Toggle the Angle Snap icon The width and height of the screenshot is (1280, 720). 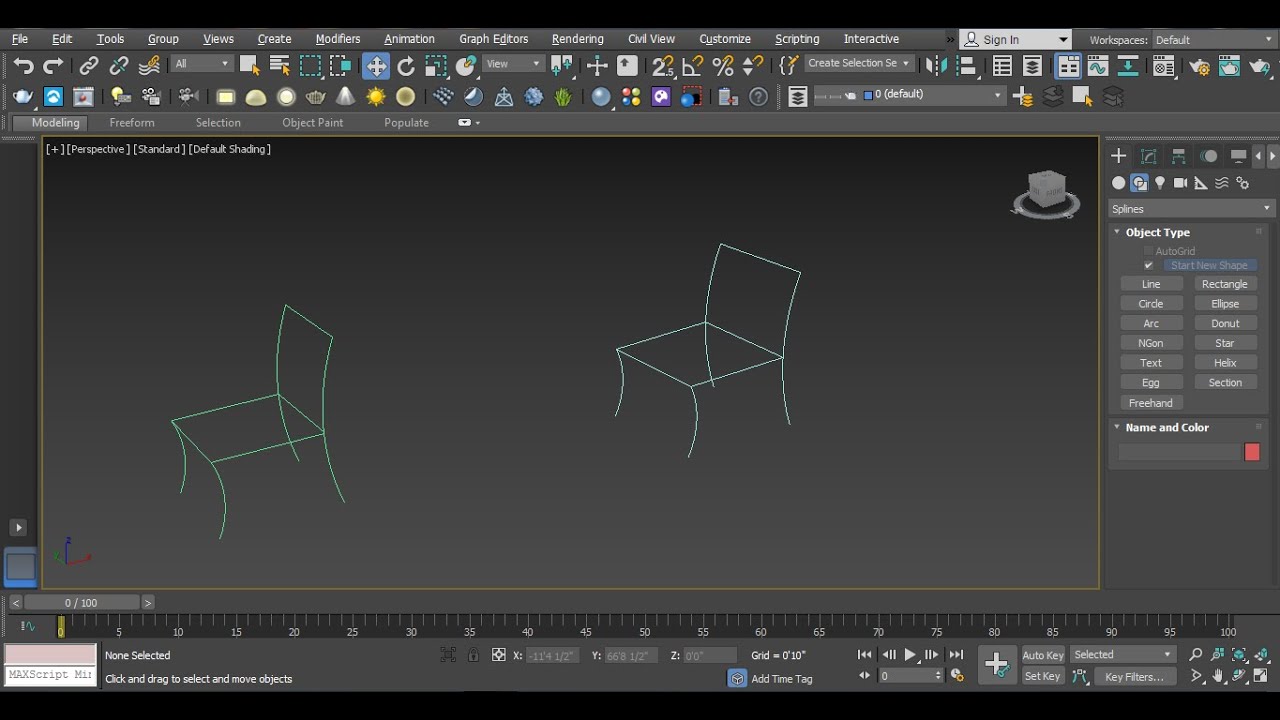(x=692, y=66)
